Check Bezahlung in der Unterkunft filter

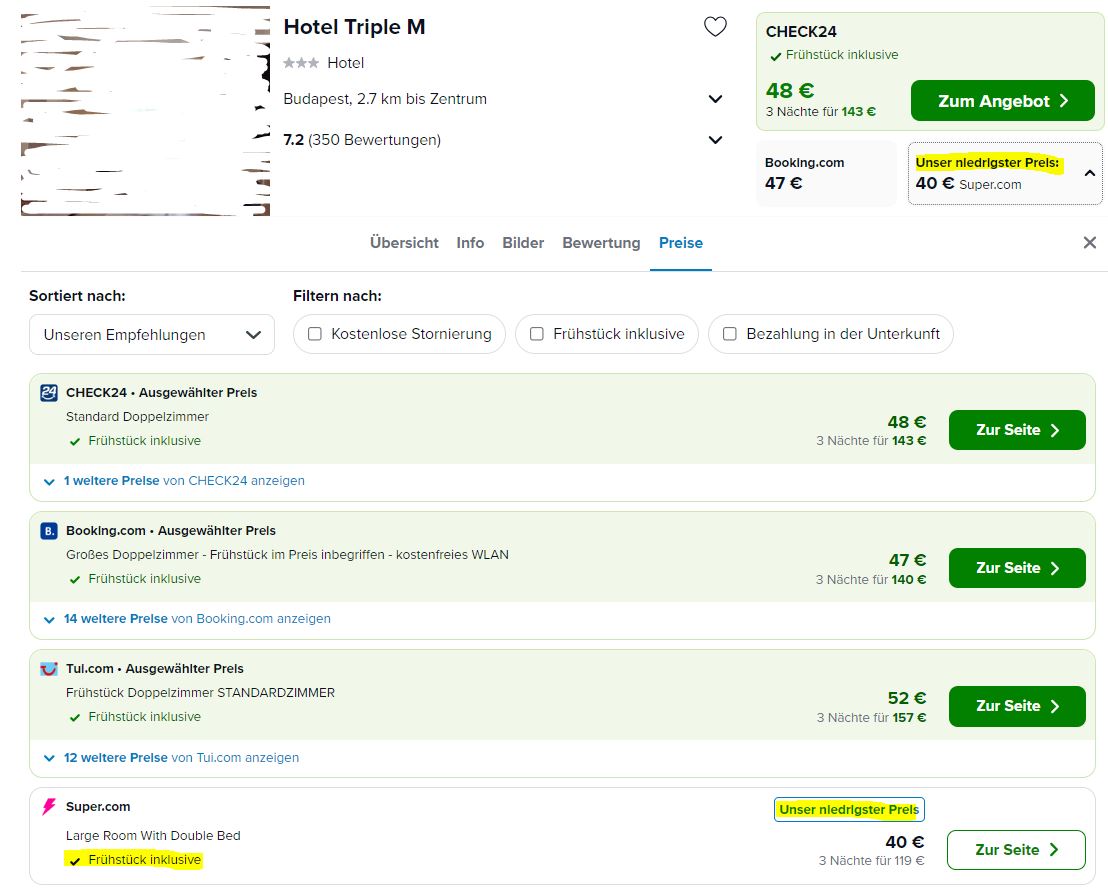[x=730, y=334]
